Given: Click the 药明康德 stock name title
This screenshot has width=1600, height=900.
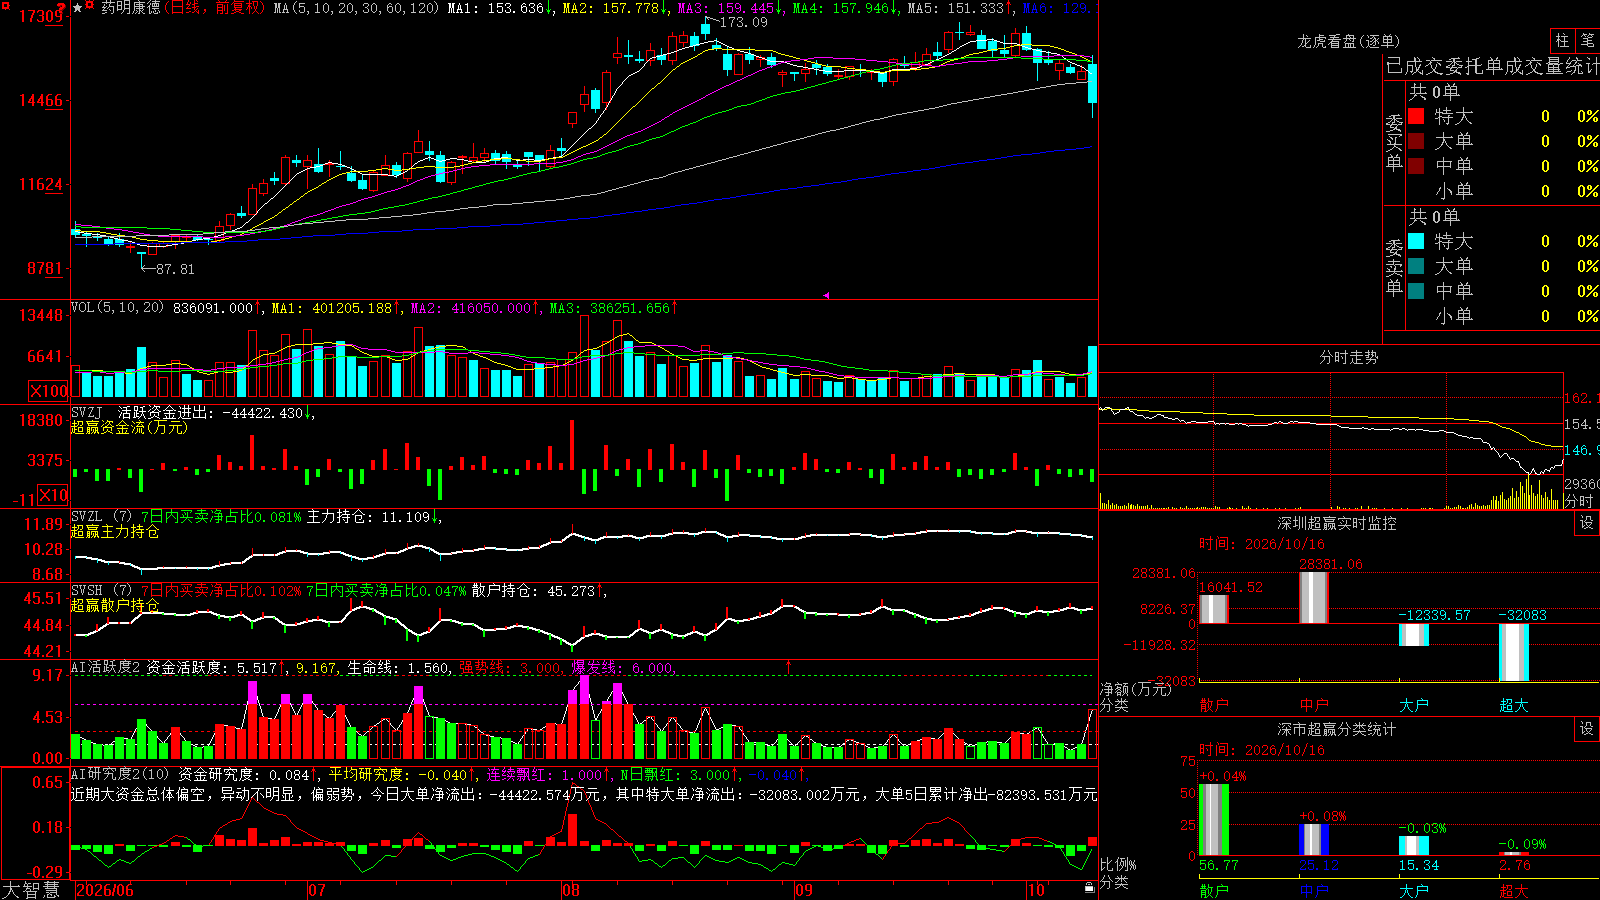Looking at the screenshot, I should click(130, 7).
